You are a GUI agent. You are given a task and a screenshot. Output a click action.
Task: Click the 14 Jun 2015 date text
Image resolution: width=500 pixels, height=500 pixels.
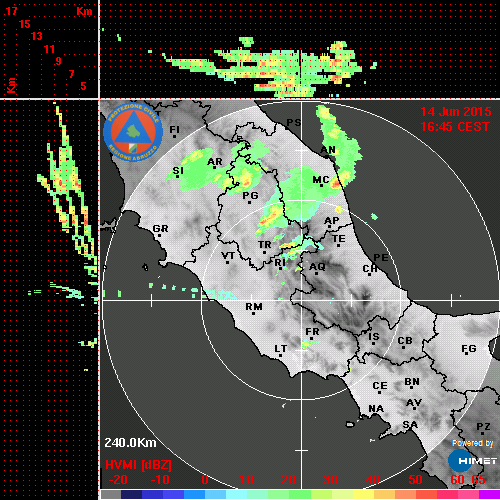(x=456, y=112)
